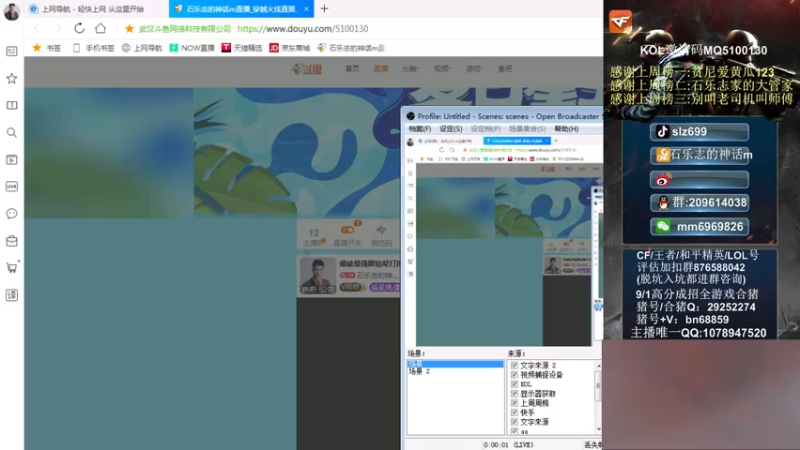Open a new browser tab with plus
This screenshot has width=800, height=450.
[x=324, y=9]
